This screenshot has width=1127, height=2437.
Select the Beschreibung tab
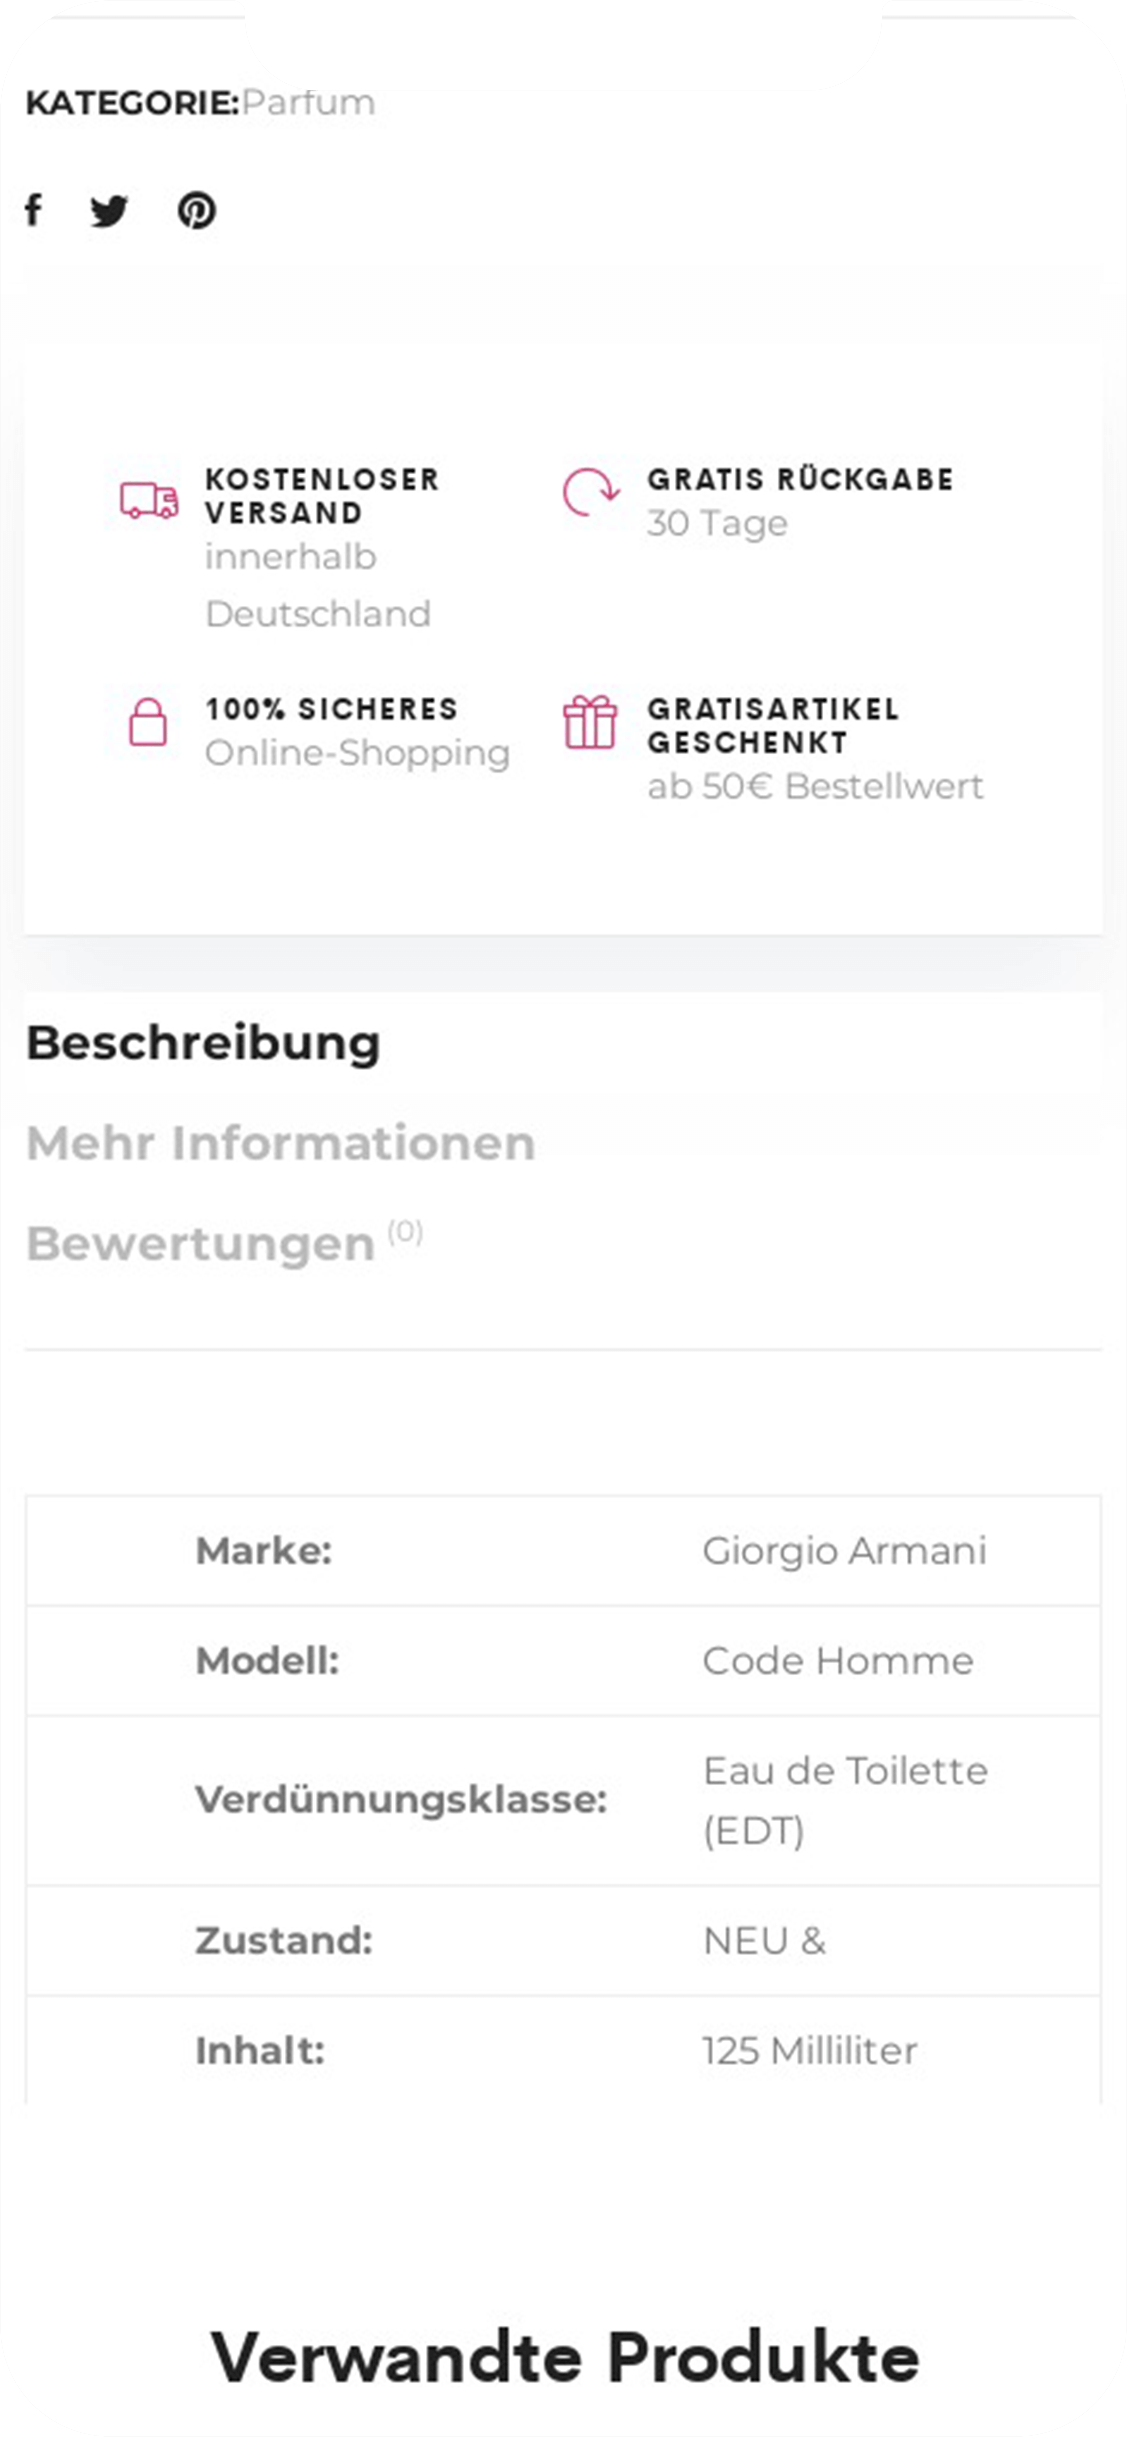click(204, 1041)
